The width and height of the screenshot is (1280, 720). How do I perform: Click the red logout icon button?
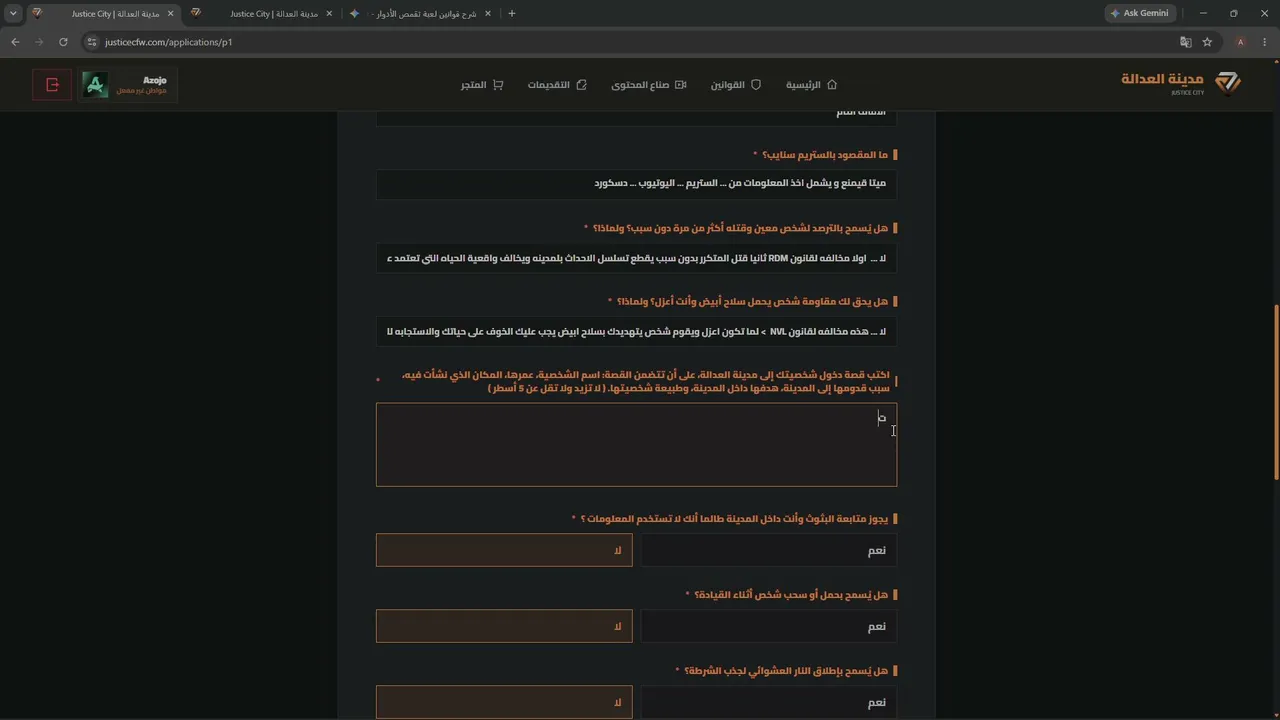tap(52, 85)
